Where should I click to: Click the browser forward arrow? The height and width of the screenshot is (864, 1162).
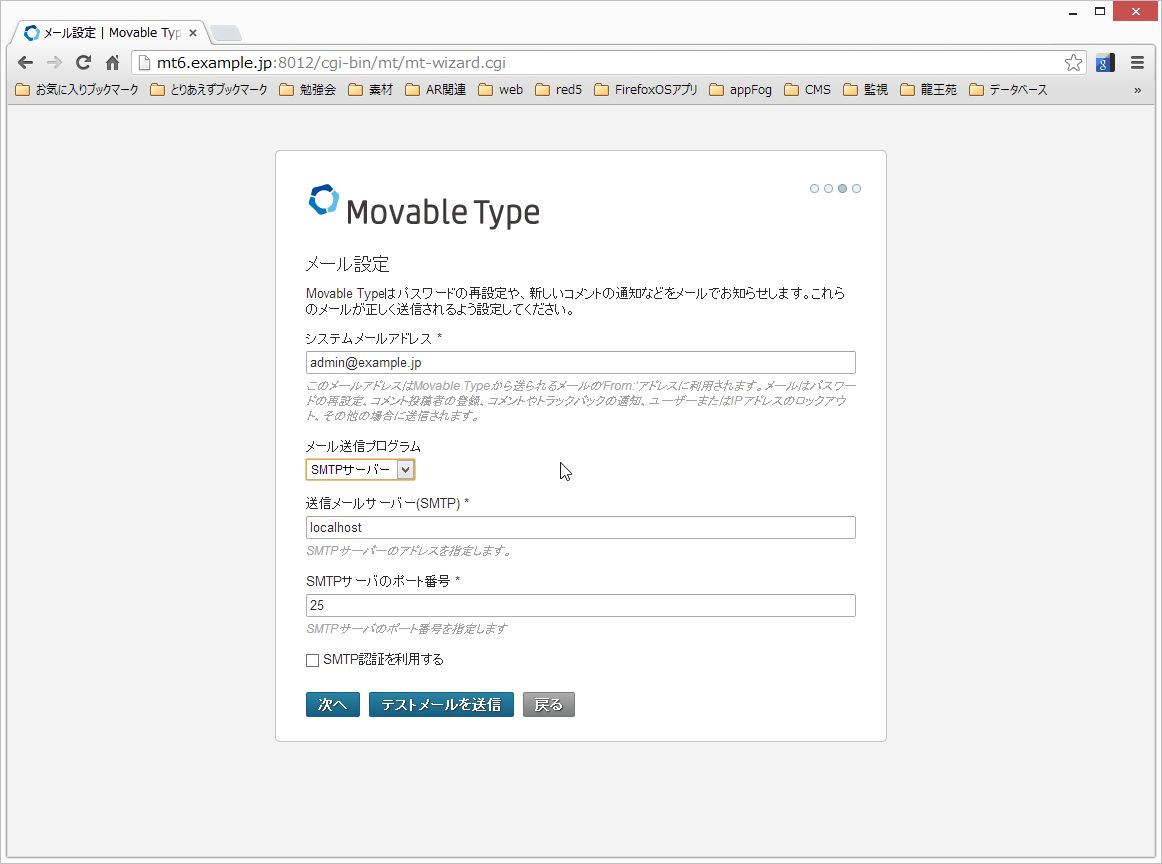pyautogui.click(x=54, y=63)
